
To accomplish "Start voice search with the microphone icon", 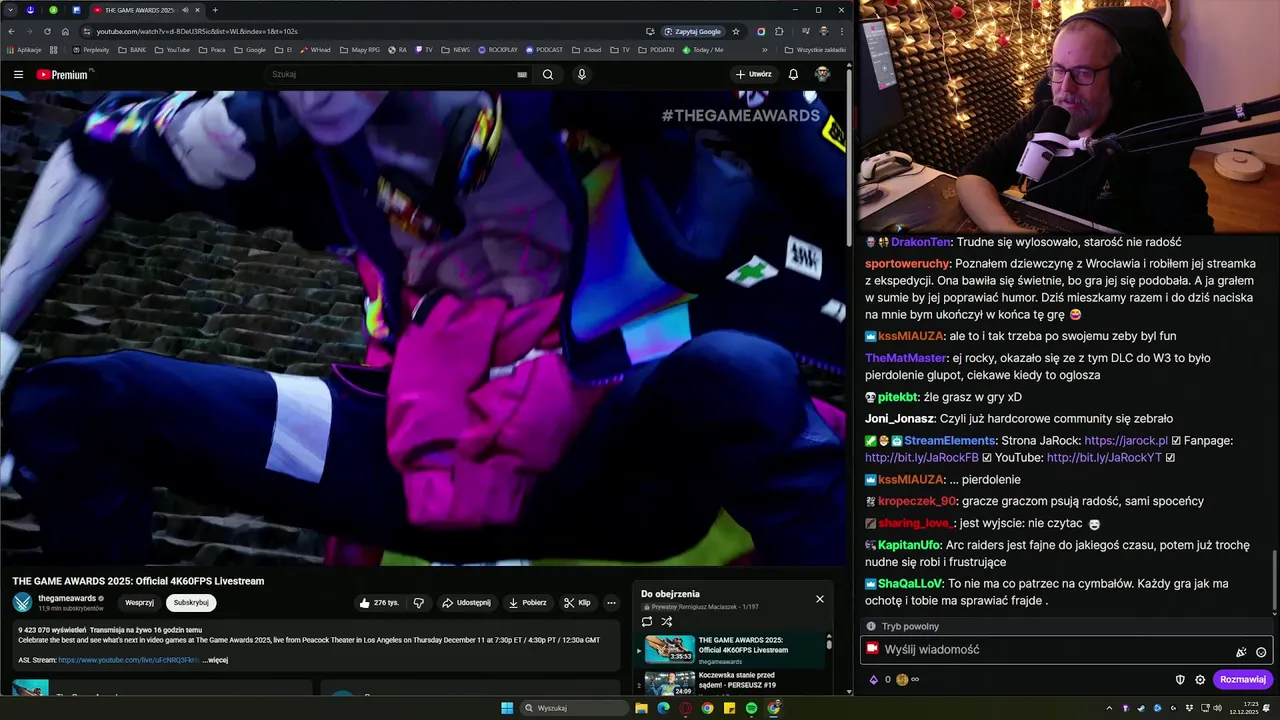I will point(581,74).
